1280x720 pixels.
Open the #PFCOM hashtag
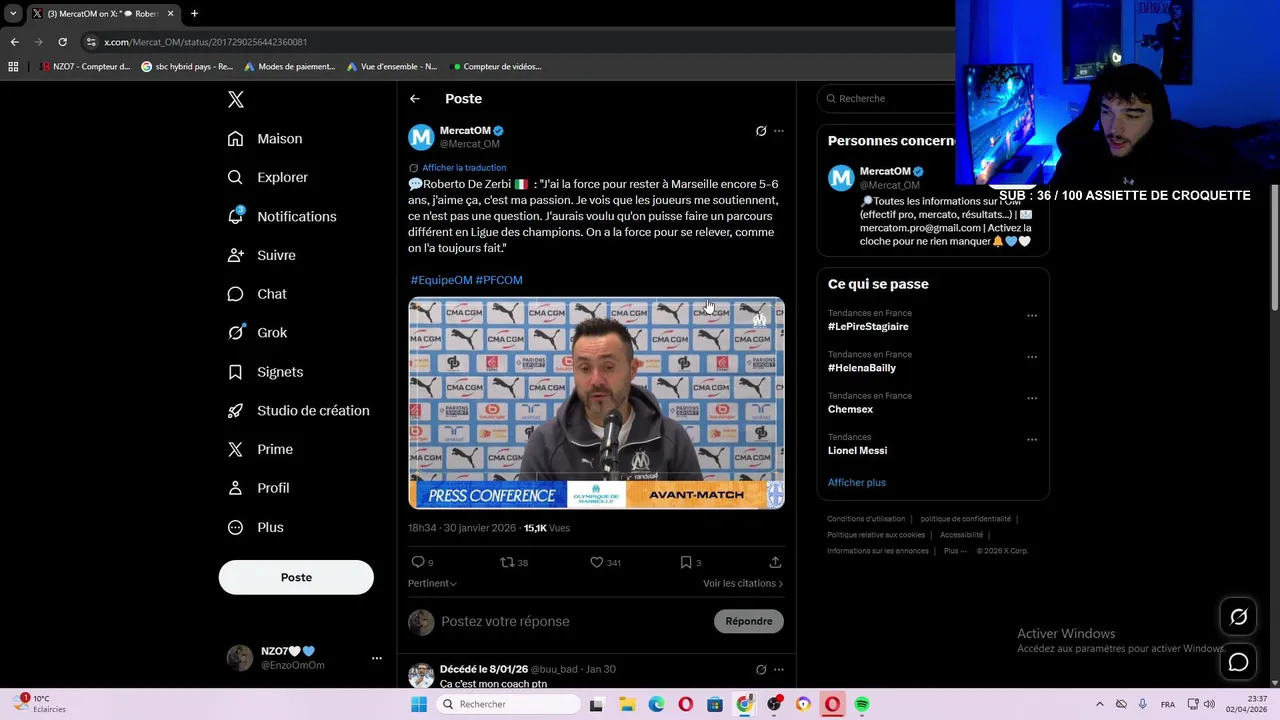(x=499, y=280)
